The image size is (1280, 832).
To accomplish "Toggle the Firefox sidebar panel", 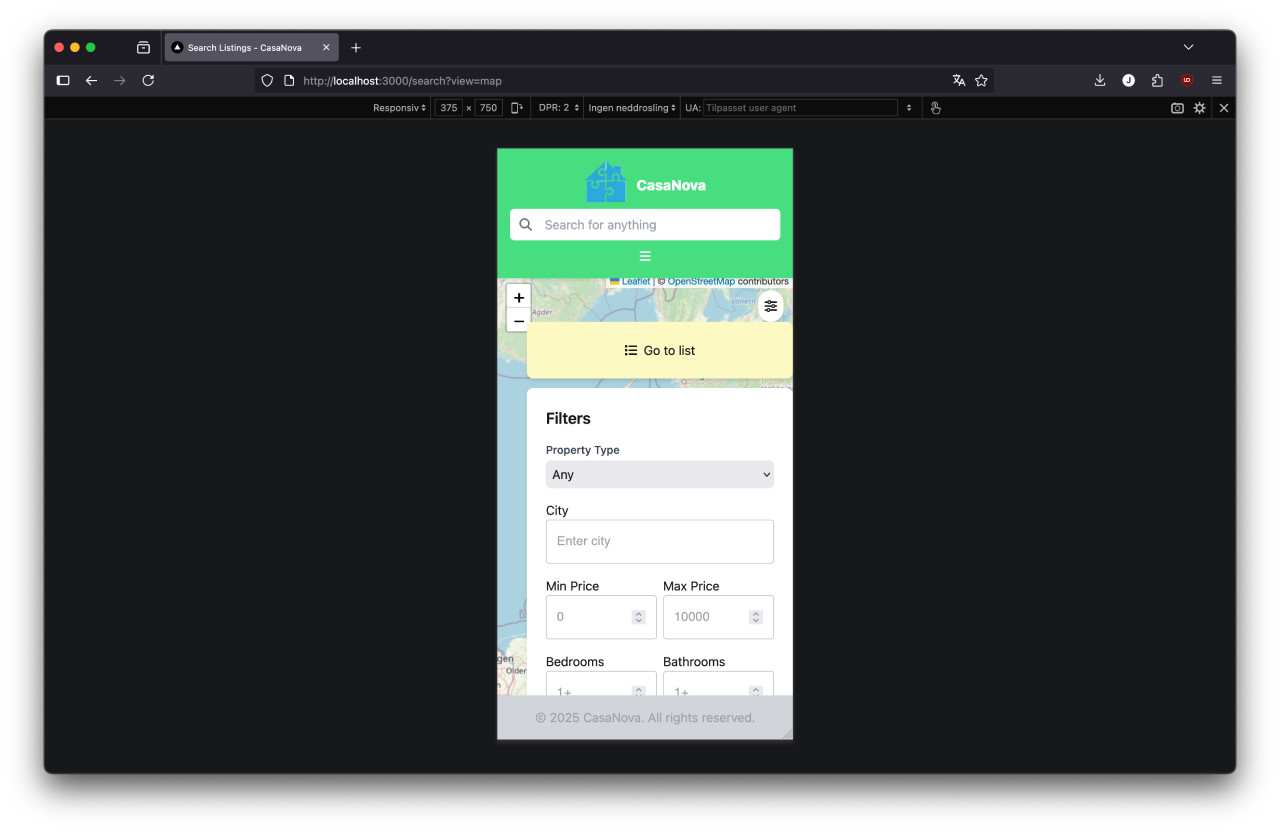I will tap(63, 80).
